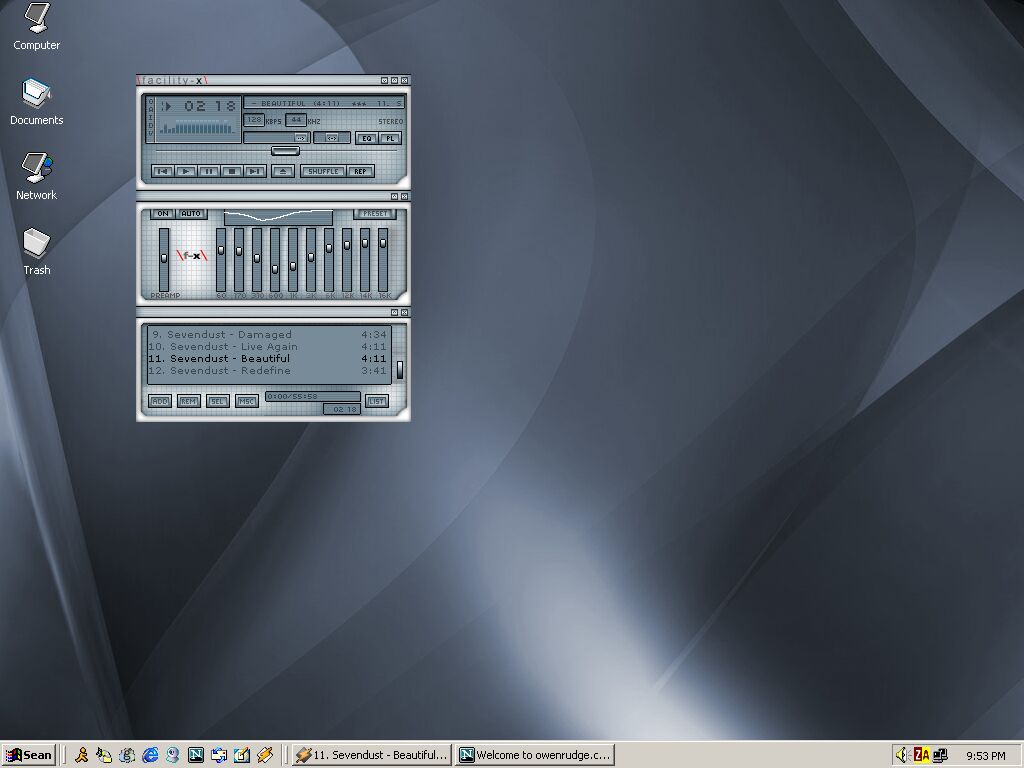Viewport: 1024px width, 768px height.
Task: Skip to the next track
Action: click(255, 171)
